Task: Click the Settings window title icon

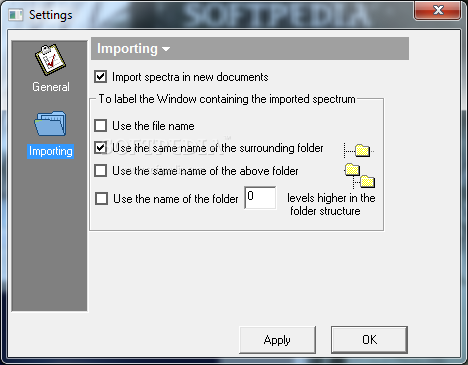Action: pyautogui.click(x=16, y=15)
